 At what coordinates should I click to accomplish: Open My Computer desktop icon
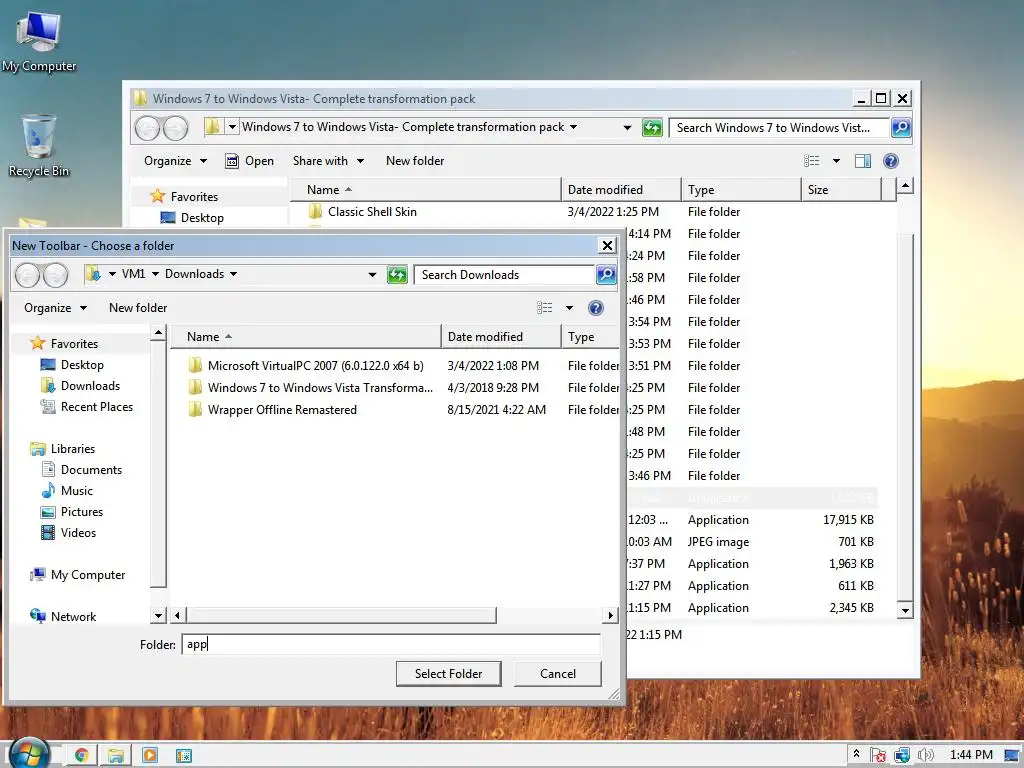39,41
